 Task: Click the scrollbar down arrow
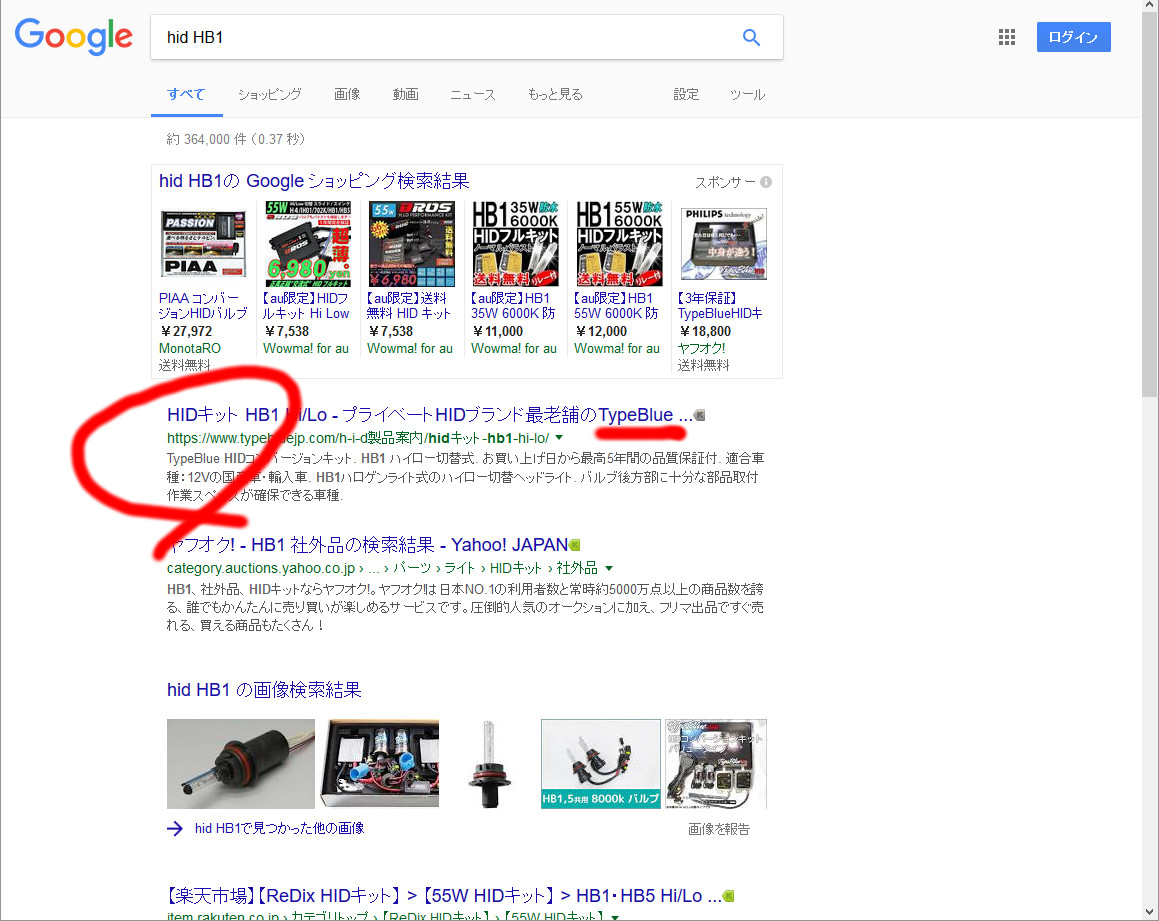[x=1149, y=912]
